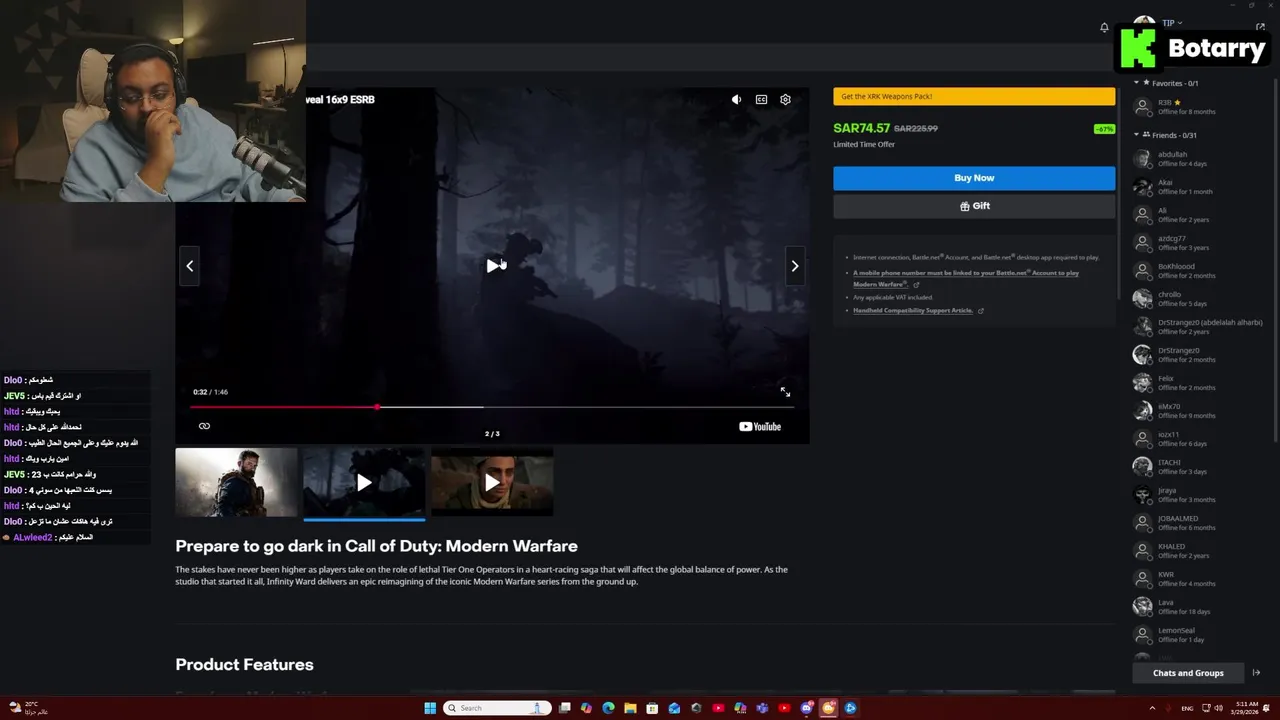Click the Get the XRK Weapons Pack banner
Image resolution: width=1280 pixels, height=720 pixels.
tap(974, 96)
